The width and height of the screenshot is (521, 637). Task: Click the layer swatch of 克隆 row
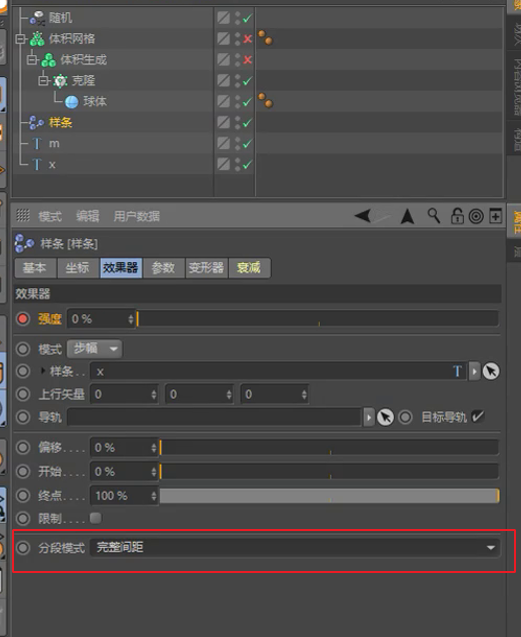pos(223,80)
